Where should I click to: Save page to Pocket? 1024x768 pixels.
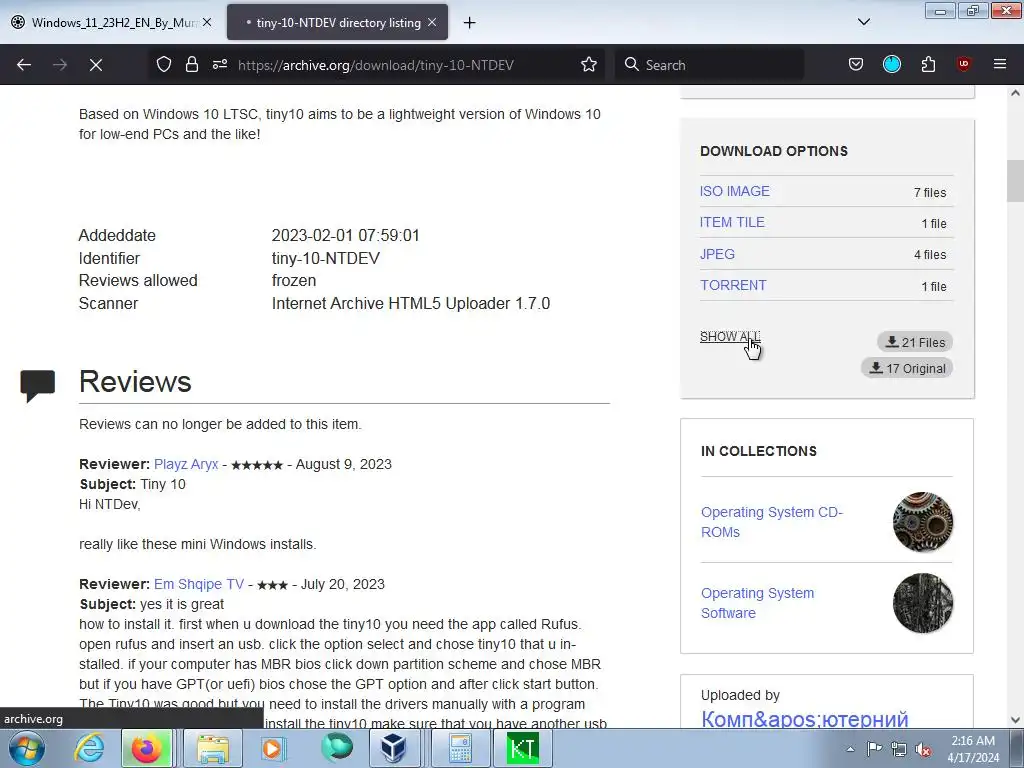(x=856, y=65)
